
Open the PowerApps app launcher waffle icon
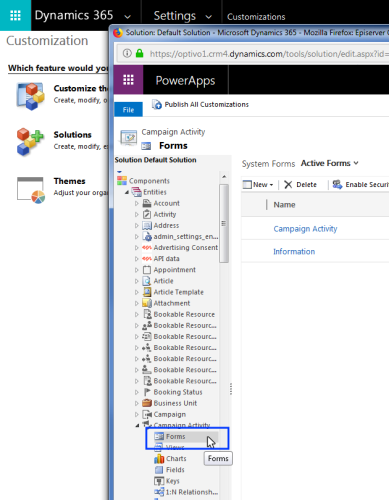[128, 80]
